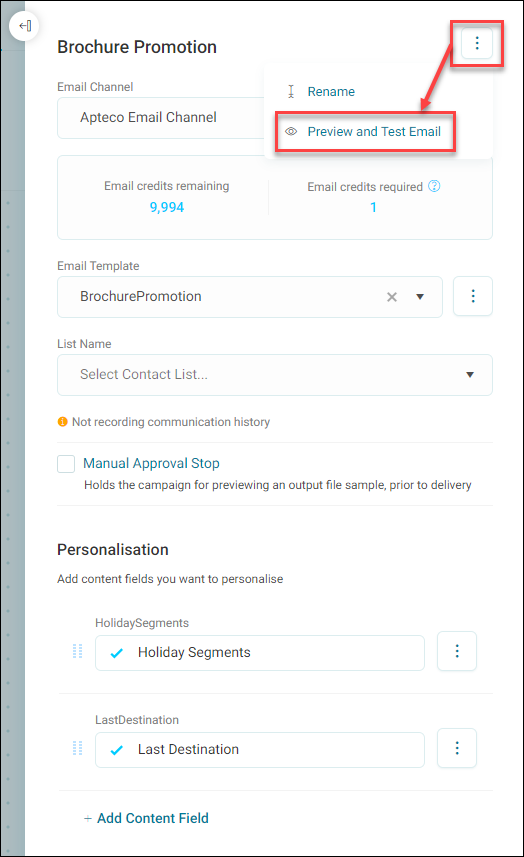
Task: Click the eye icon beside Preview and Test Email
Action: pos(291,132)
